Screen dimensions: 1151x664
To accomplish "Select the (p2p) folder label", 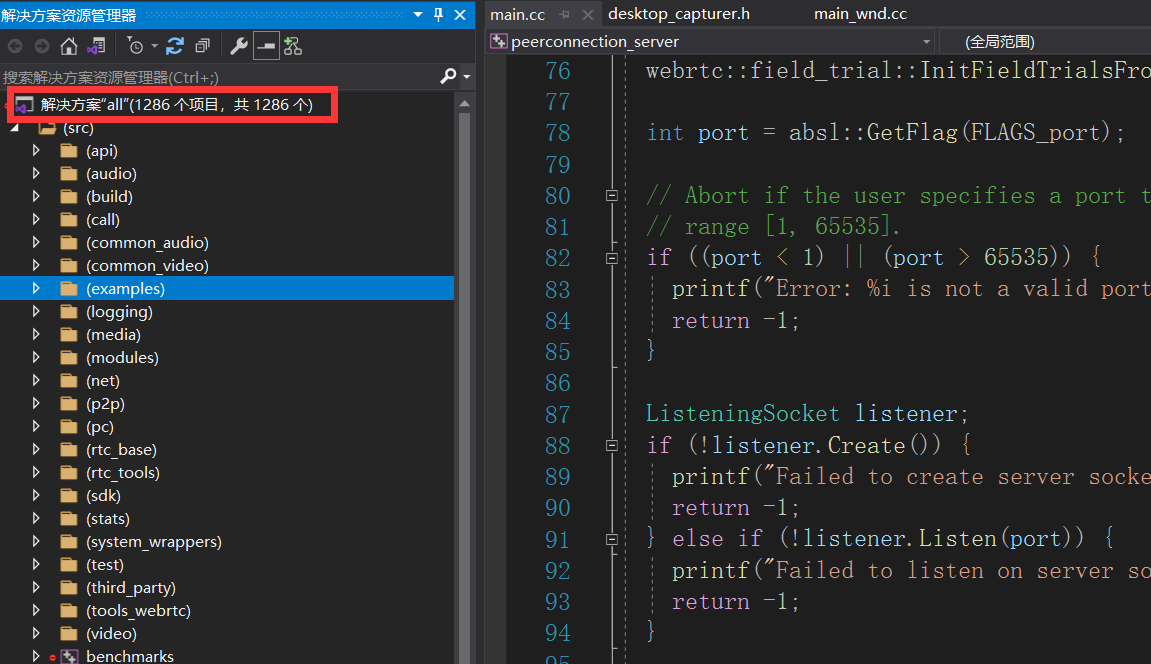I will coord(105,404).
